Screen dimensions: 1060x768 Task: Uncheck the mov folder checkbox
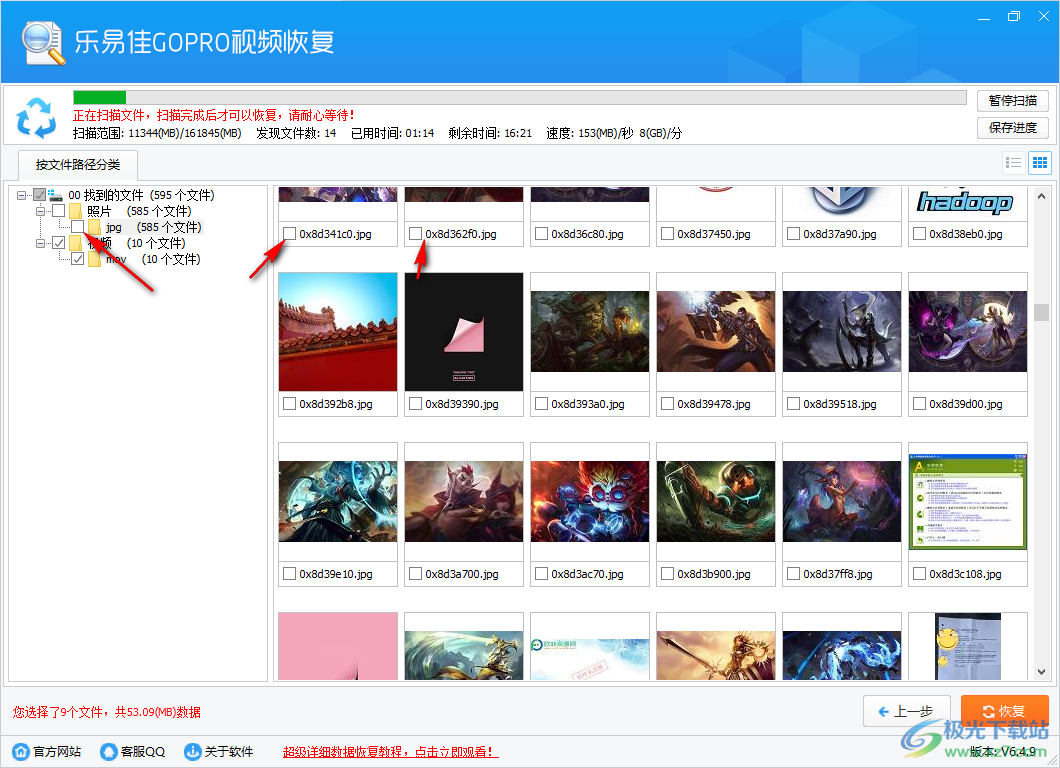point(78,259)
